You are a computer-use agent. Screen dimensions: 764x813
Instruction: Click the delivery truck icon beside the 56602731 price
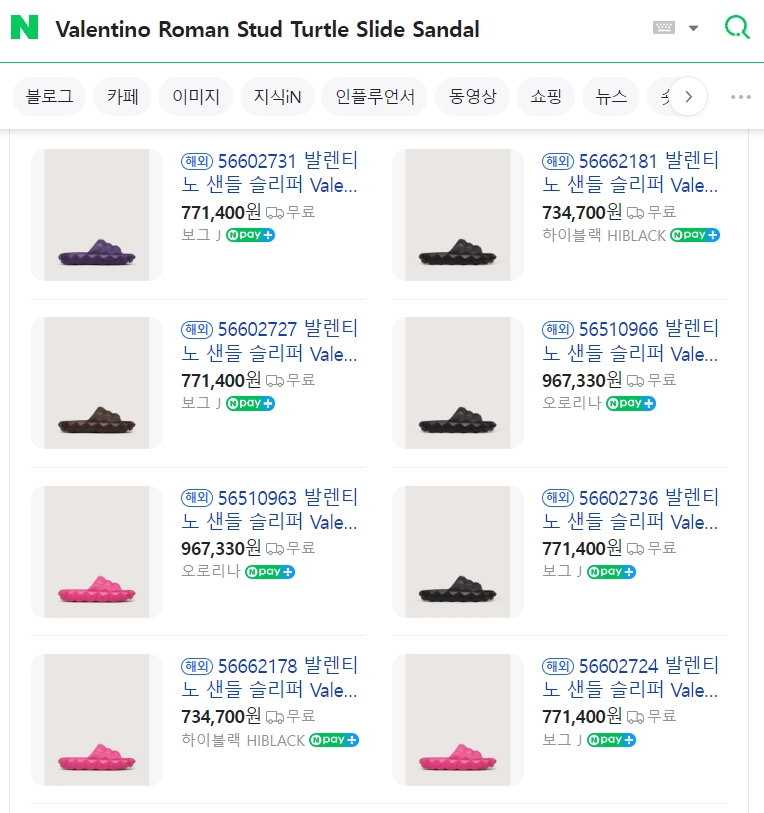click(274, 212)
